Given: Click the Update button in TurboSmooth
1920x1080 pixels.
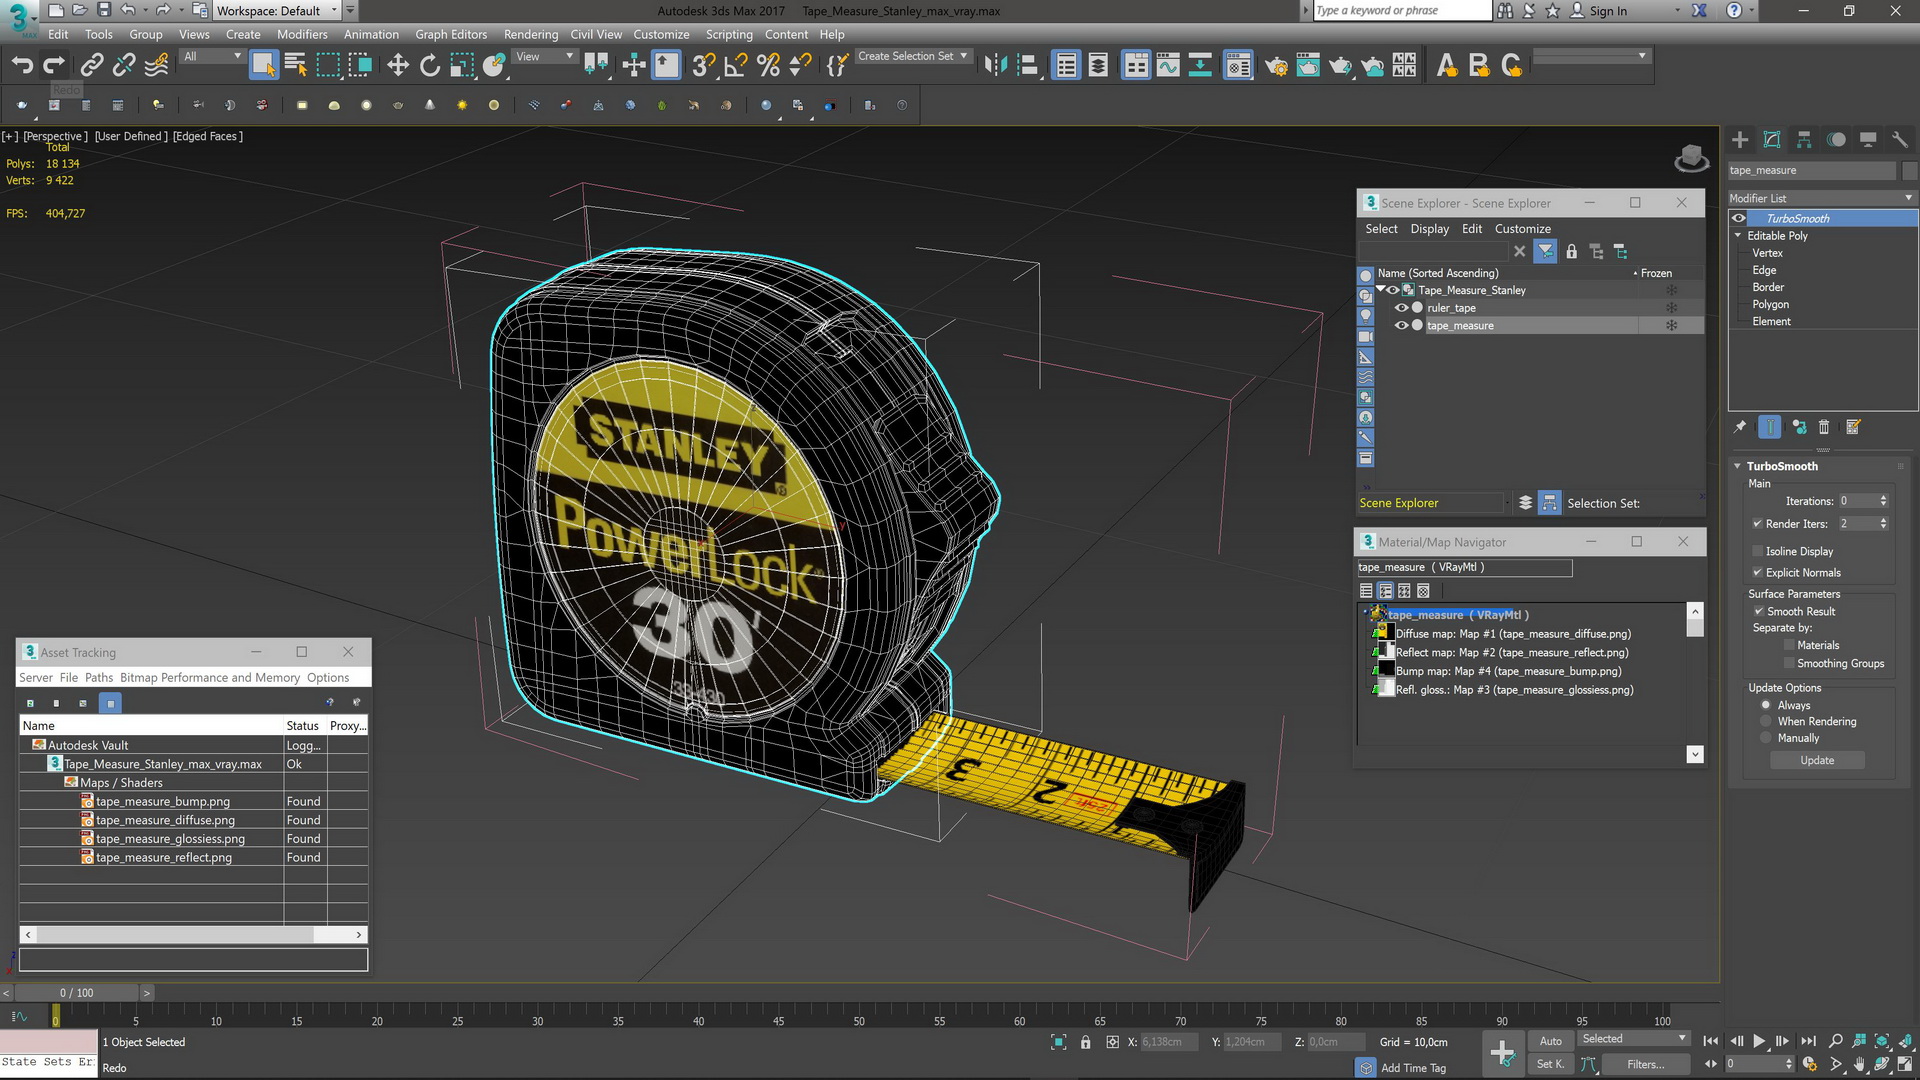Looking at the screenshot, I should 1817,761.
